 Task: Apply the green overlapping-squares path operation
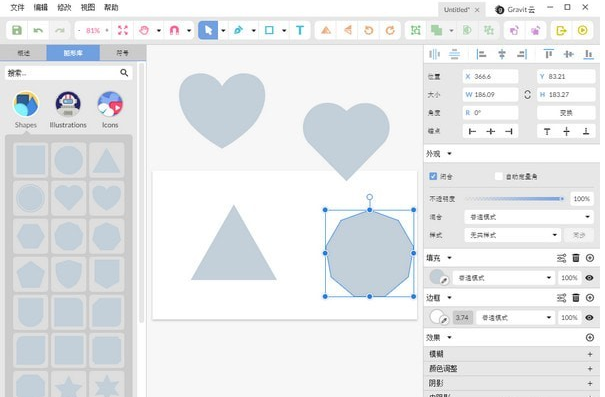tap(436, 30)
